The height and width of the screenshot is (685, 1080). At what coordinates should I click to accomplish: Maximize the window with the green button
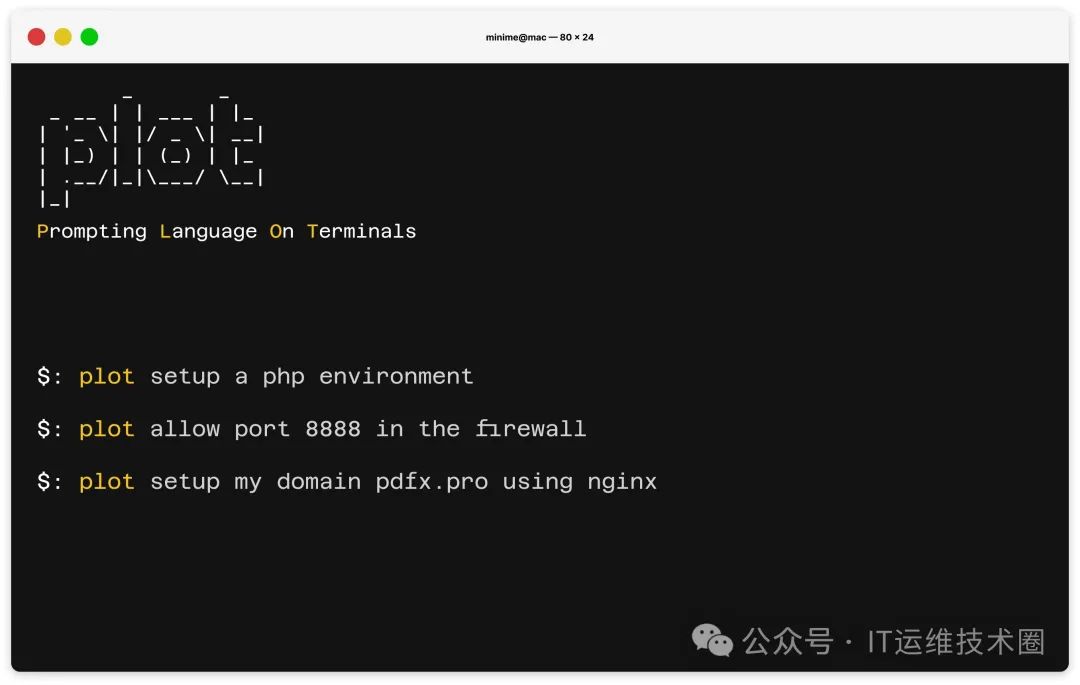coord(90,37)
